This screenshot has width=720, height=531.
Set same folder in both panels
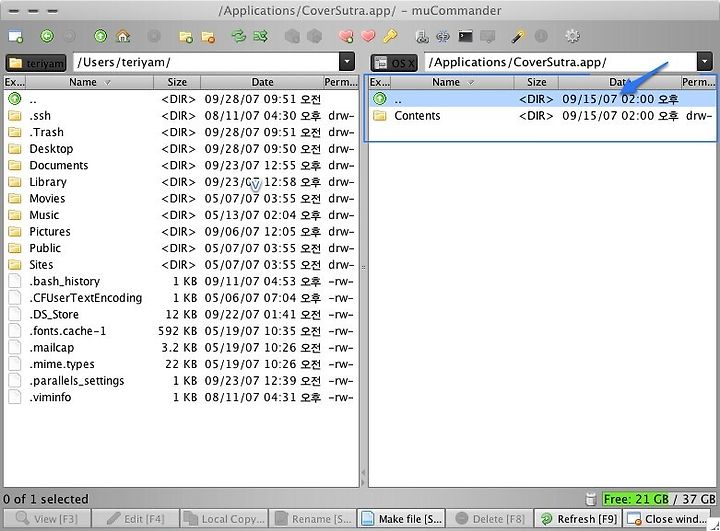[x=260, y=36]
